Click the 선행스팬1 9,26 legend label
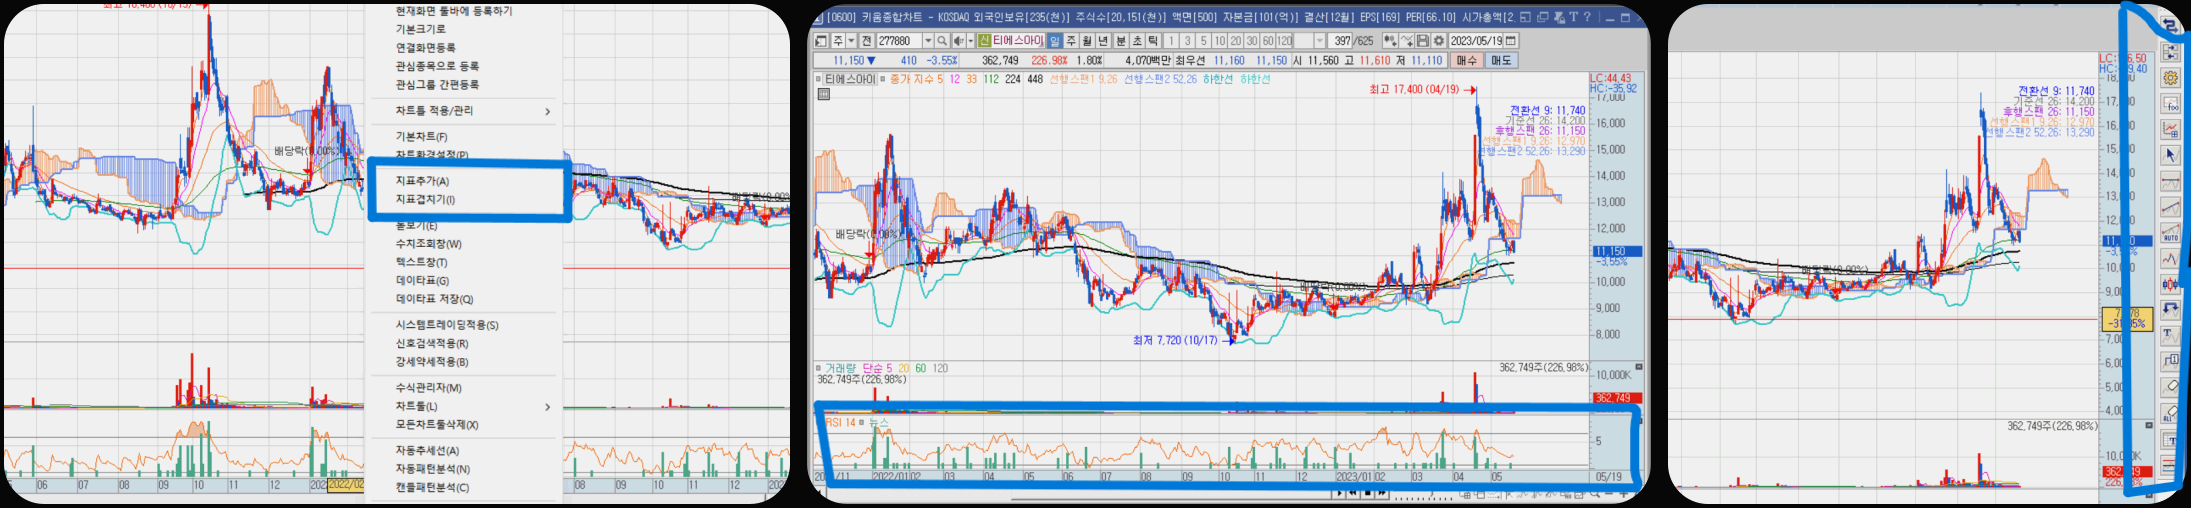The width and height of the screenshot is (2191, 508). pos(1084,79)
